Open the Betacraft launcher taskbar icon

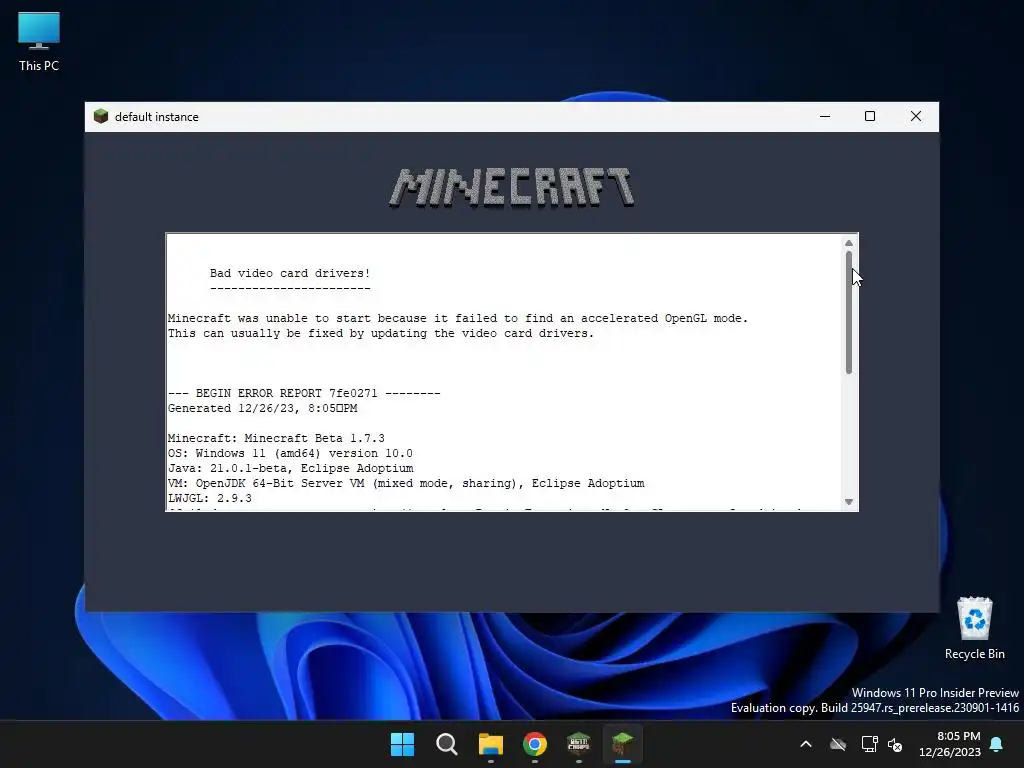(579, 744)
